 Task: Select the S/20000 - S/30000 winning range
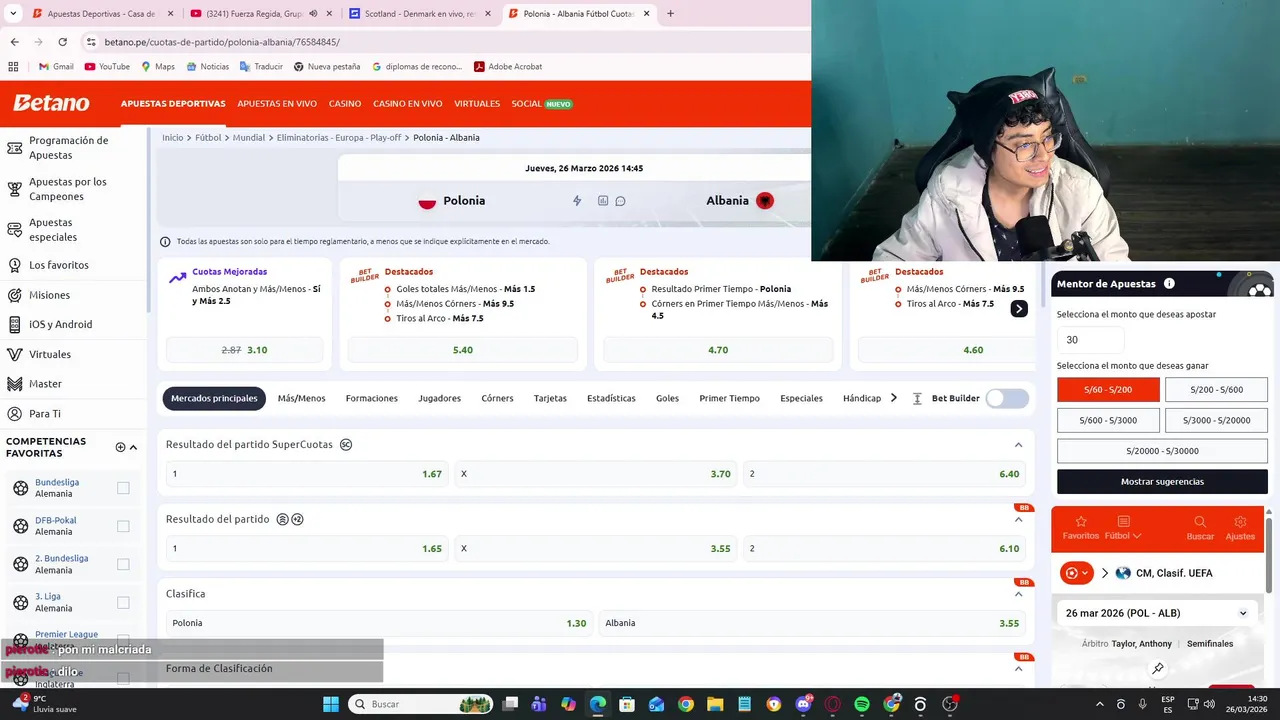[x=1162, y=451]
